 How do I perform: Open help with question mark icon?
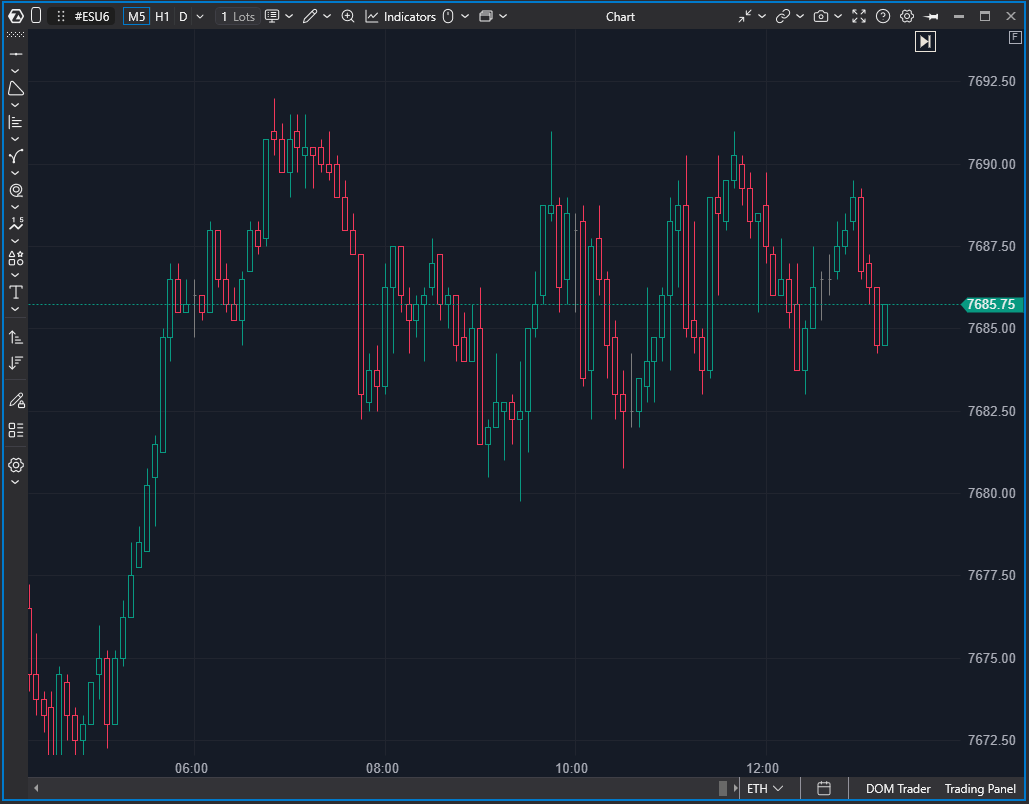tap(883, 16)
